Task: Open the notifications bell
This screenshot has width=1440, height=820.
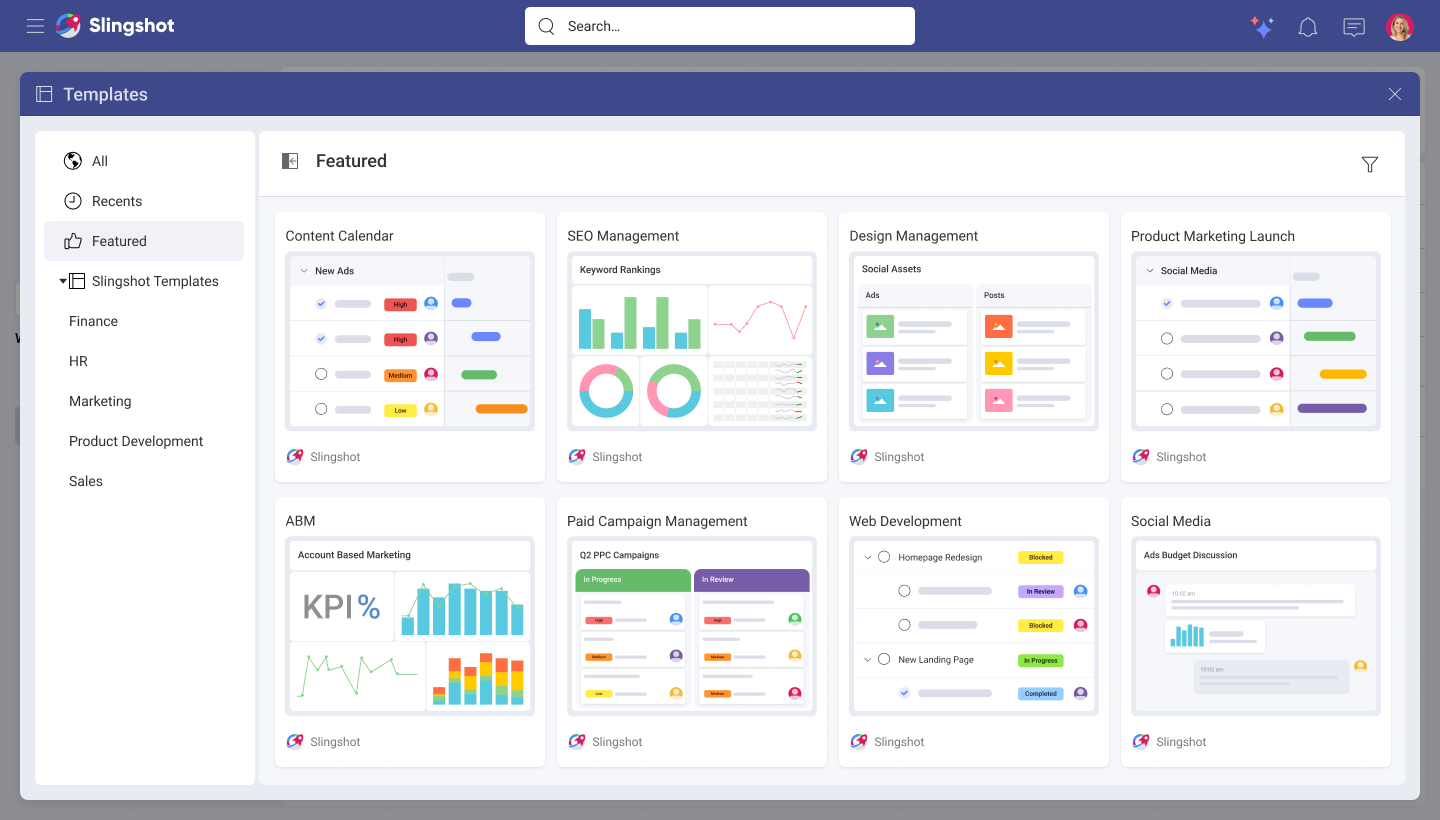Action: click(1308, 27)
